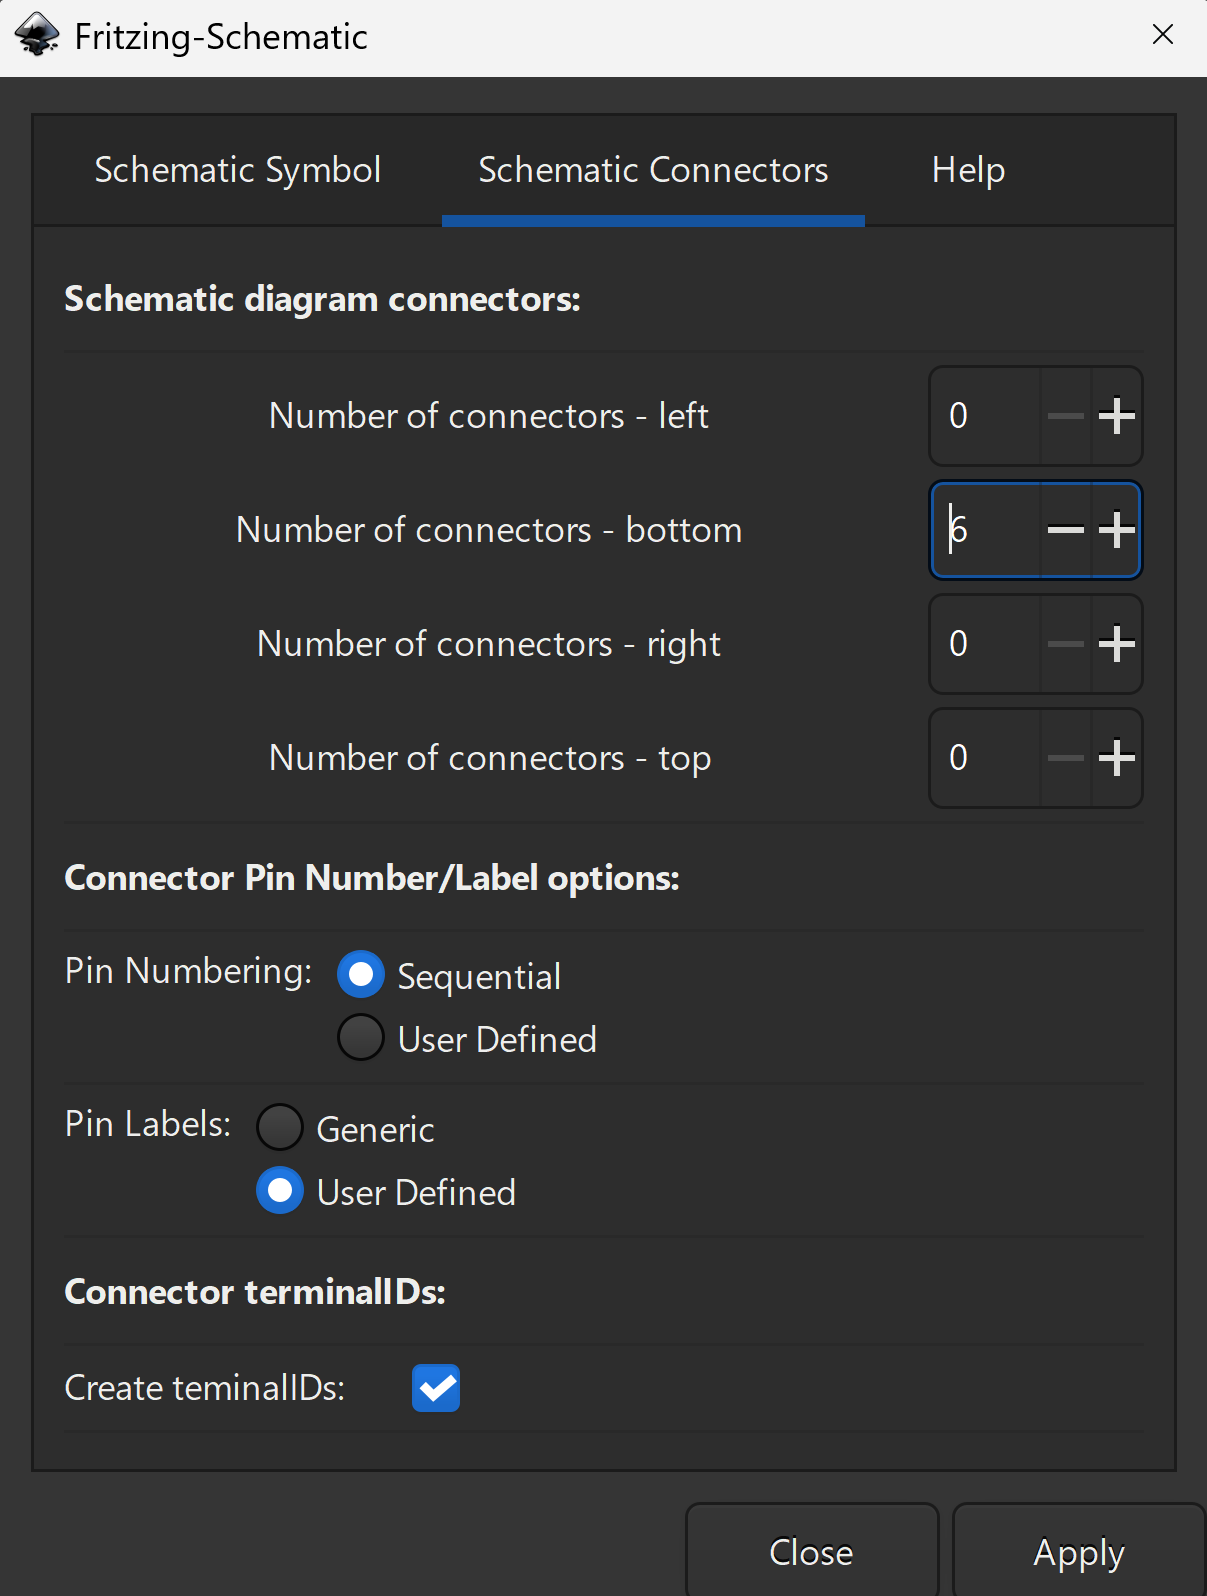Select Sequential pin numbering
This screenshot has width=1207, height=1596.
point(361,974)
